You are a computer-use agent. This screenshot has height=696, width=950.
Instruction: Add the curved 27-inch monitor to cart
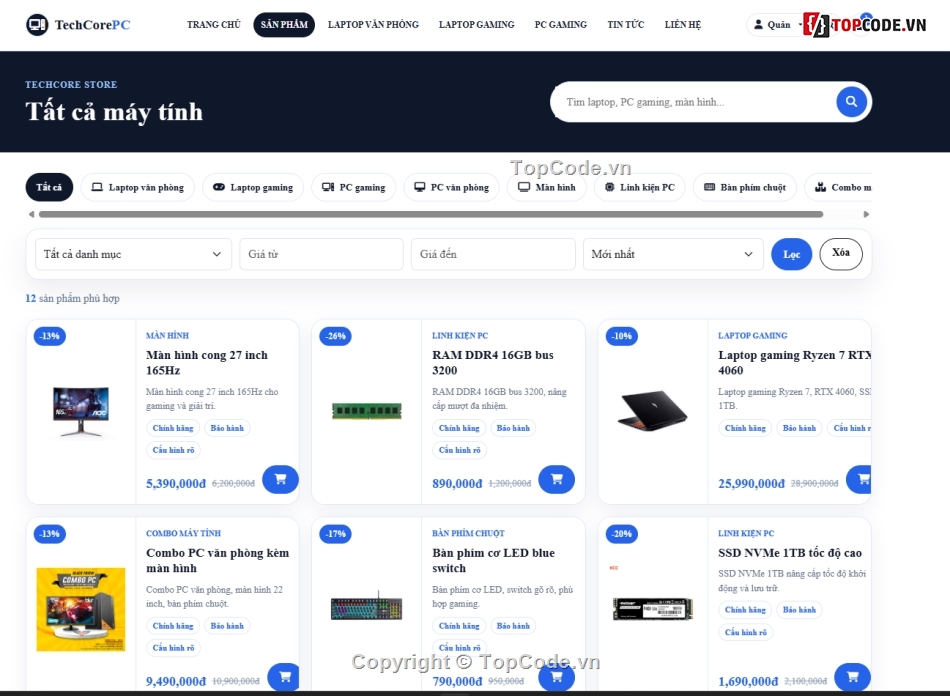pyautogui.click(x=281, y=479)
